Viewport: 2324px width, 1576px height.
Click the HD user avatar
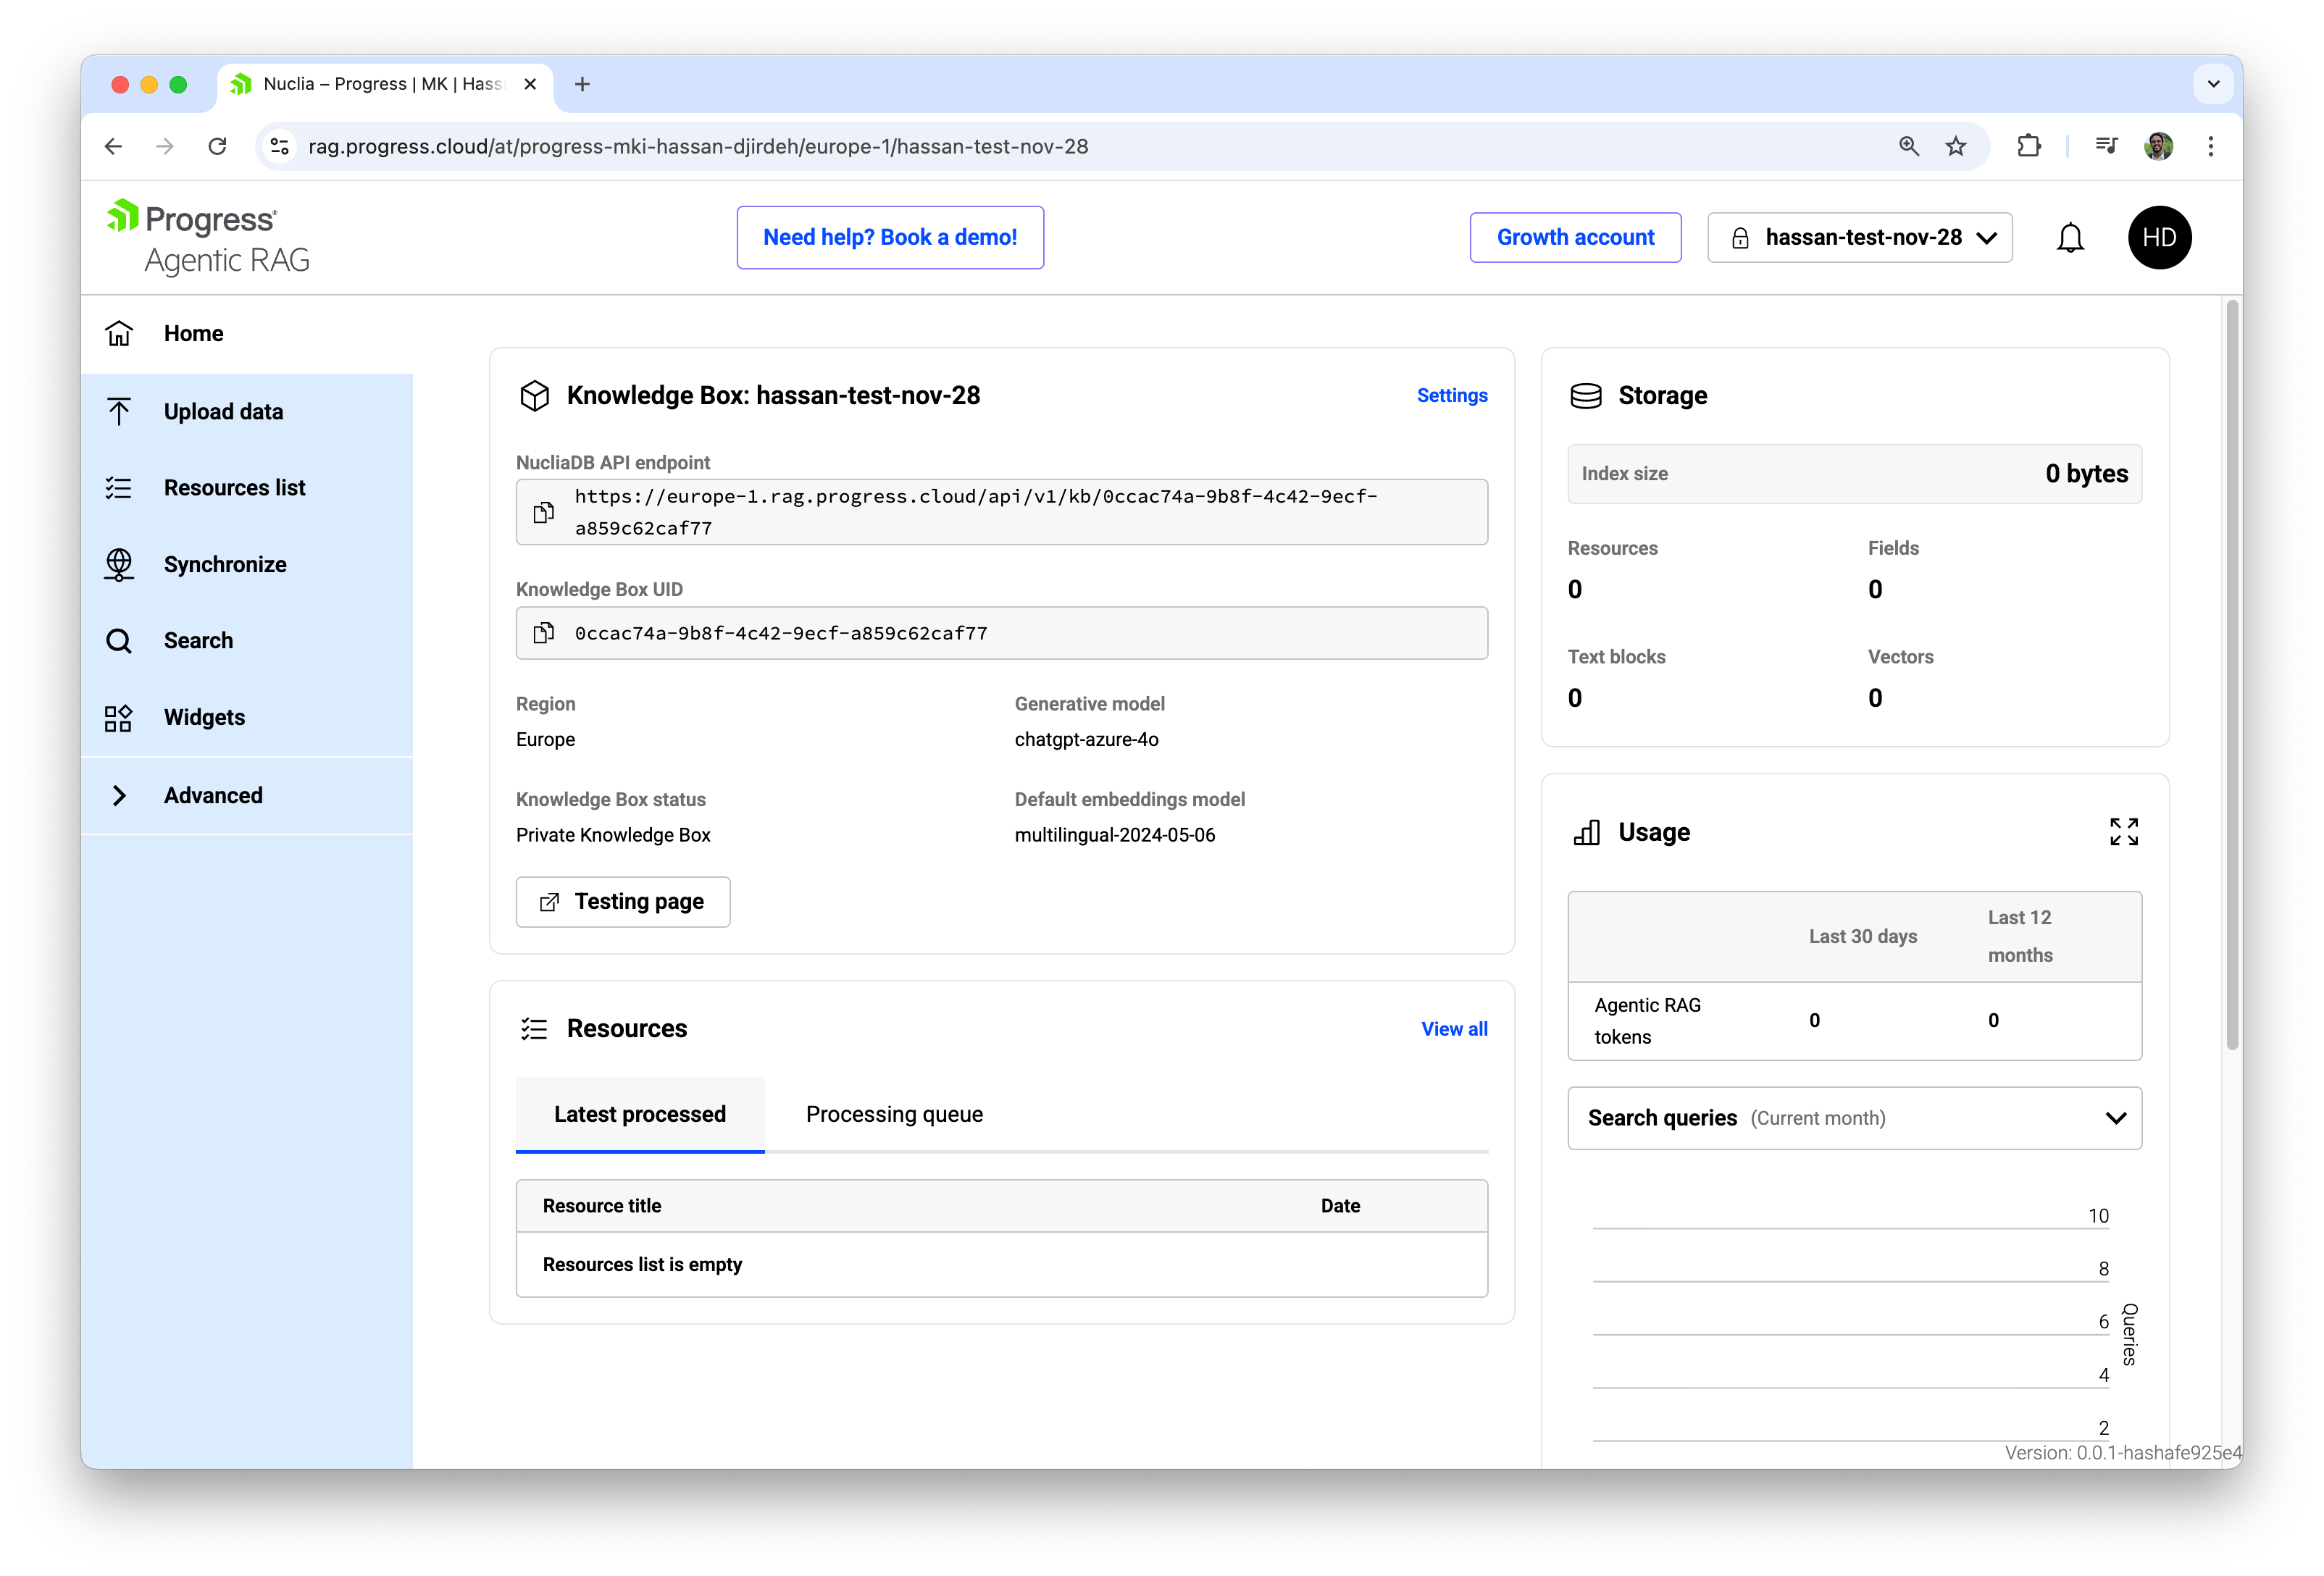2158,238
